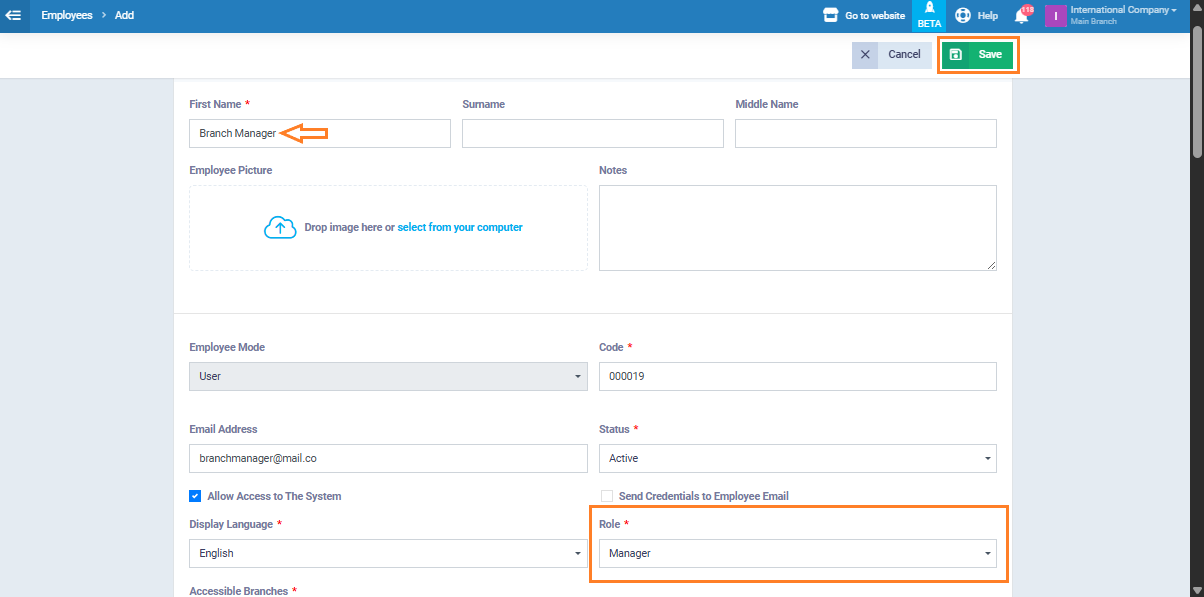Click the cloud upload icon
The image size is (1204, 597).
click(x=280, y=228)
